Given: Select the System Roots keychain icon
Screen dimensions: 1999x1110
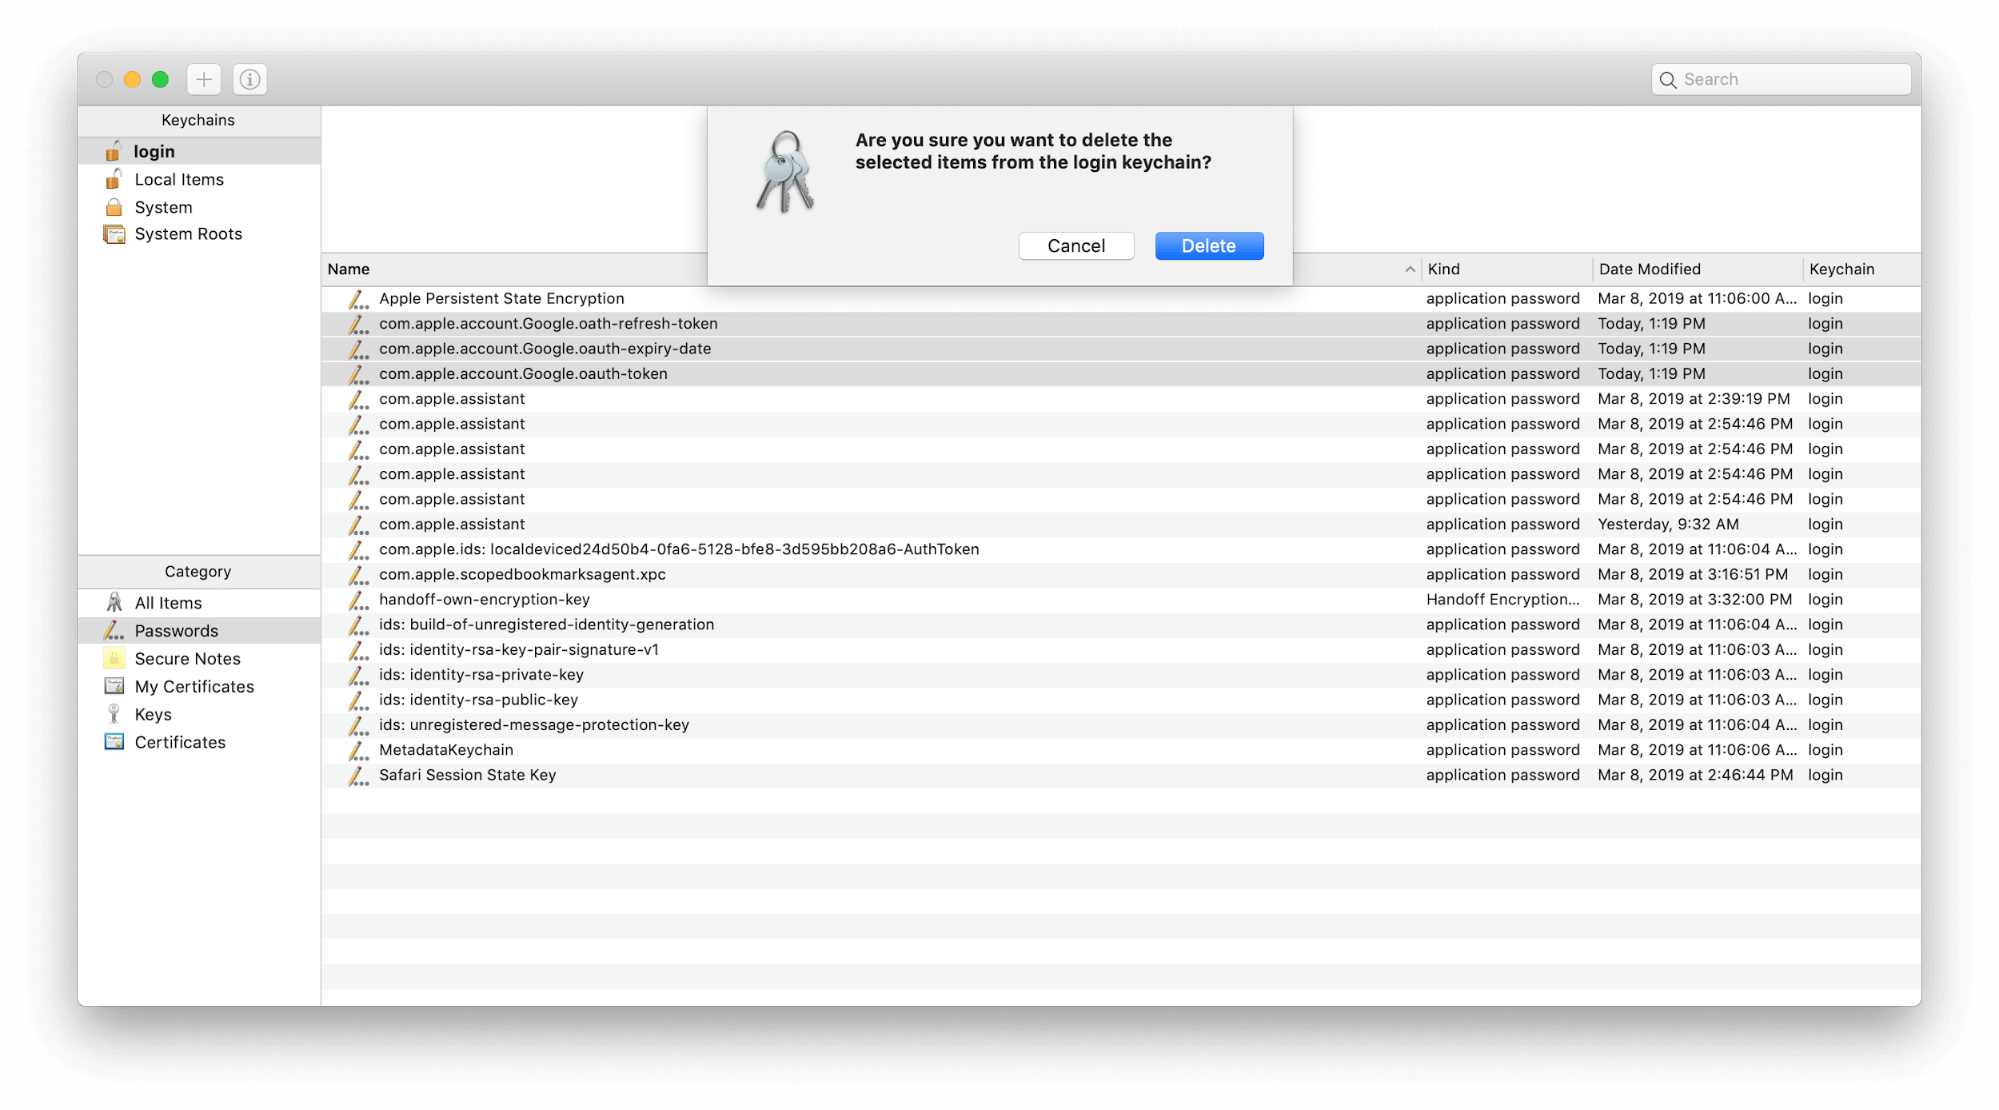Looking at the screenshot, I should point(116,232).
